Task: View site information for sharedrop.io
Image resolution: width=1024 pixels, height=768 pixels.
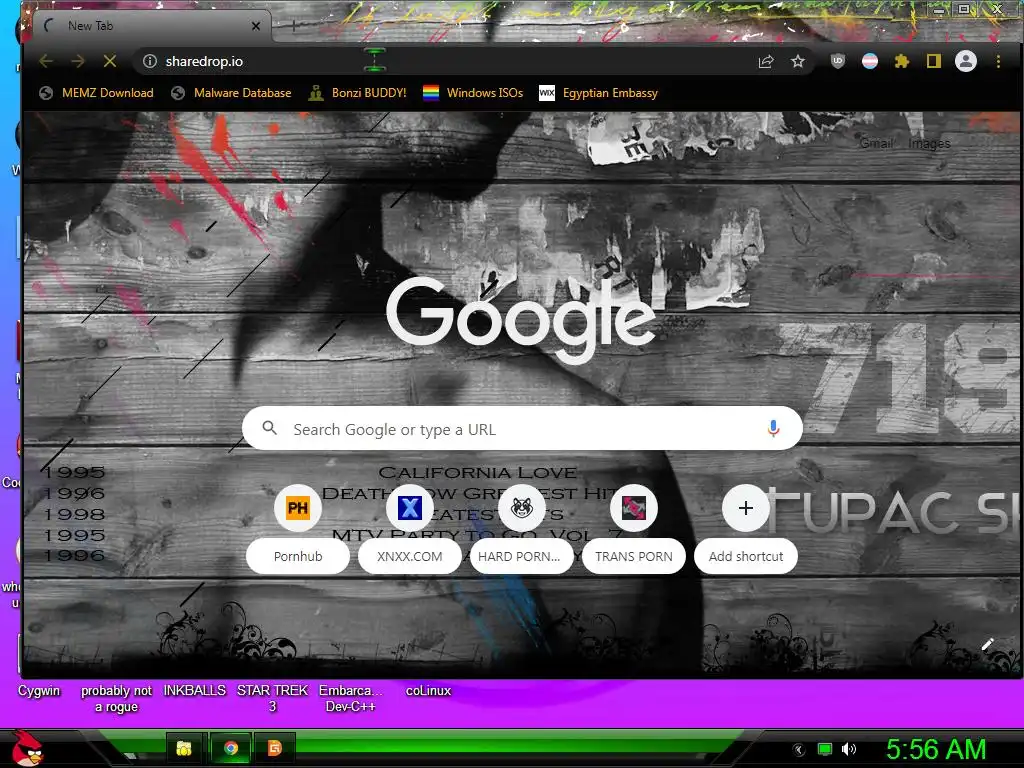Action: pos(150,61)
